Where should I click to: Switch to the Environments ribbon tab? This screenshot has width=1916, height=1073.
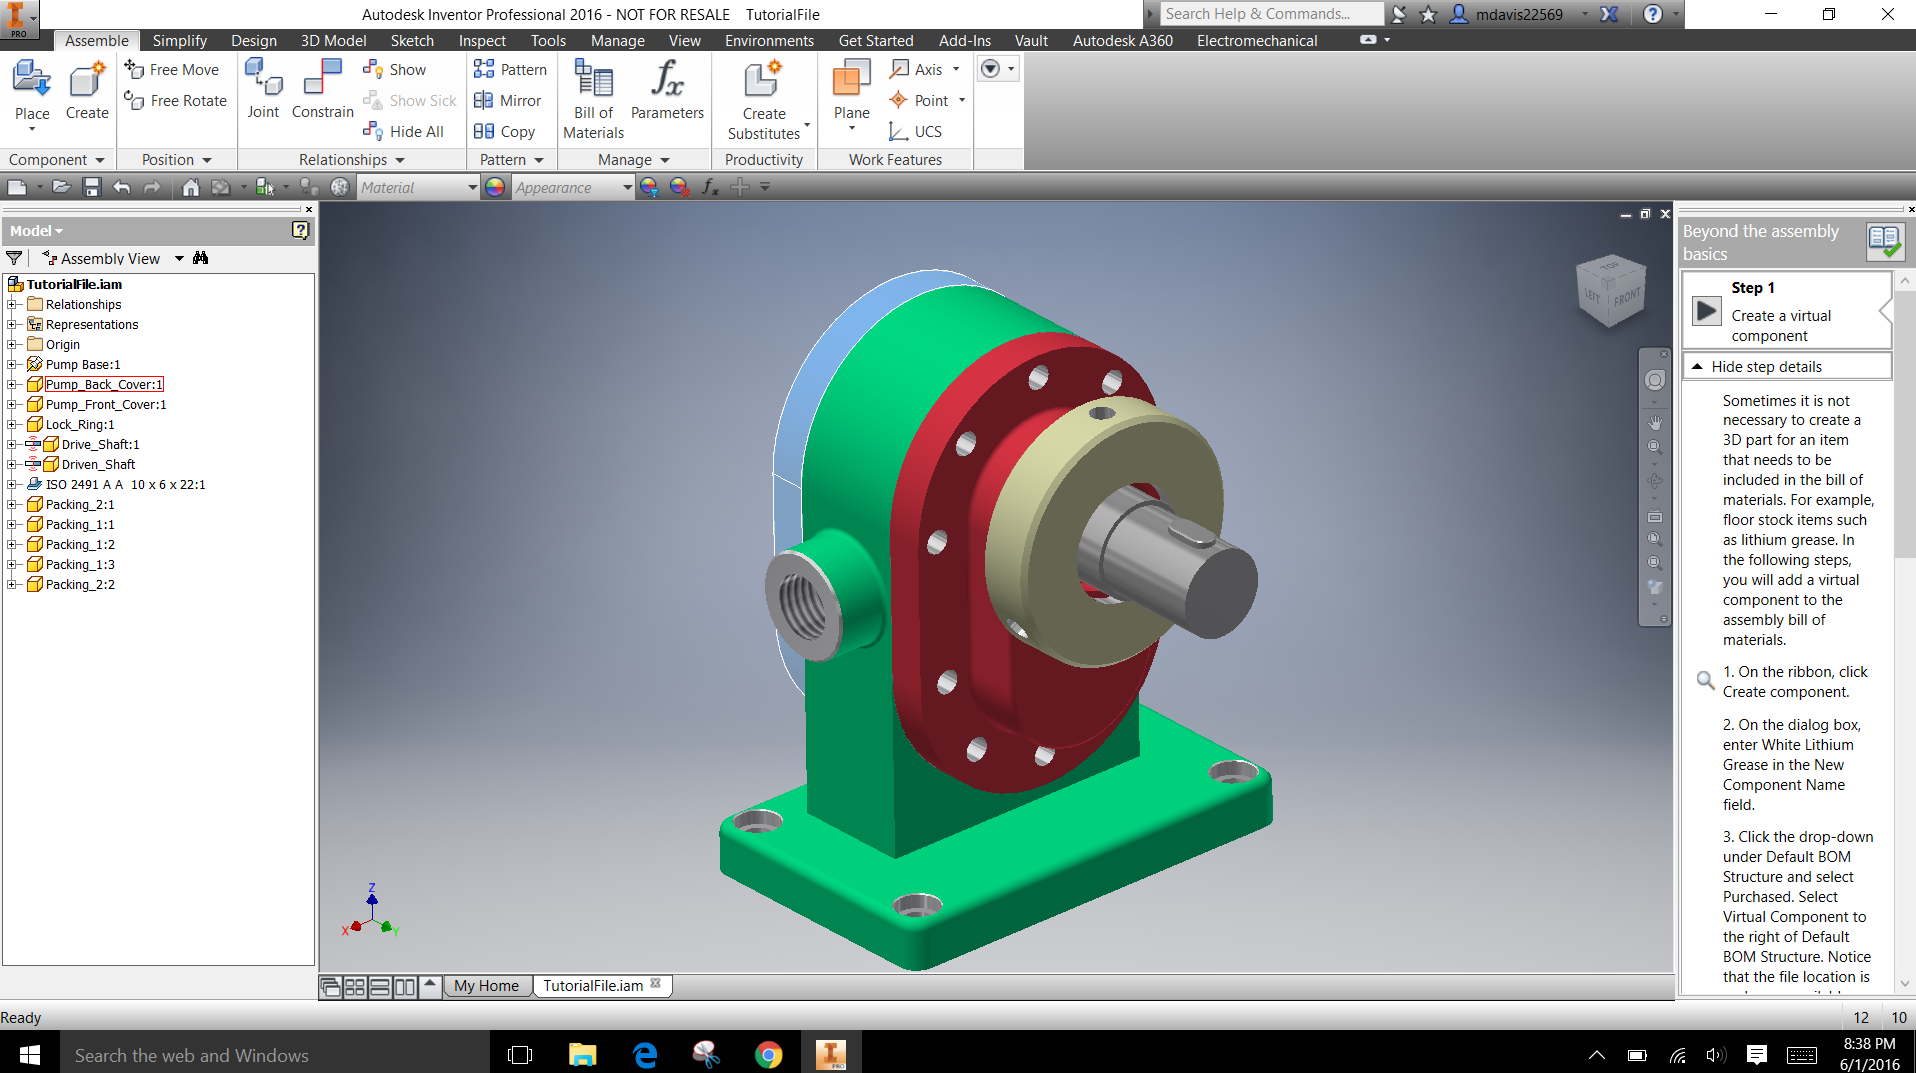769,40
